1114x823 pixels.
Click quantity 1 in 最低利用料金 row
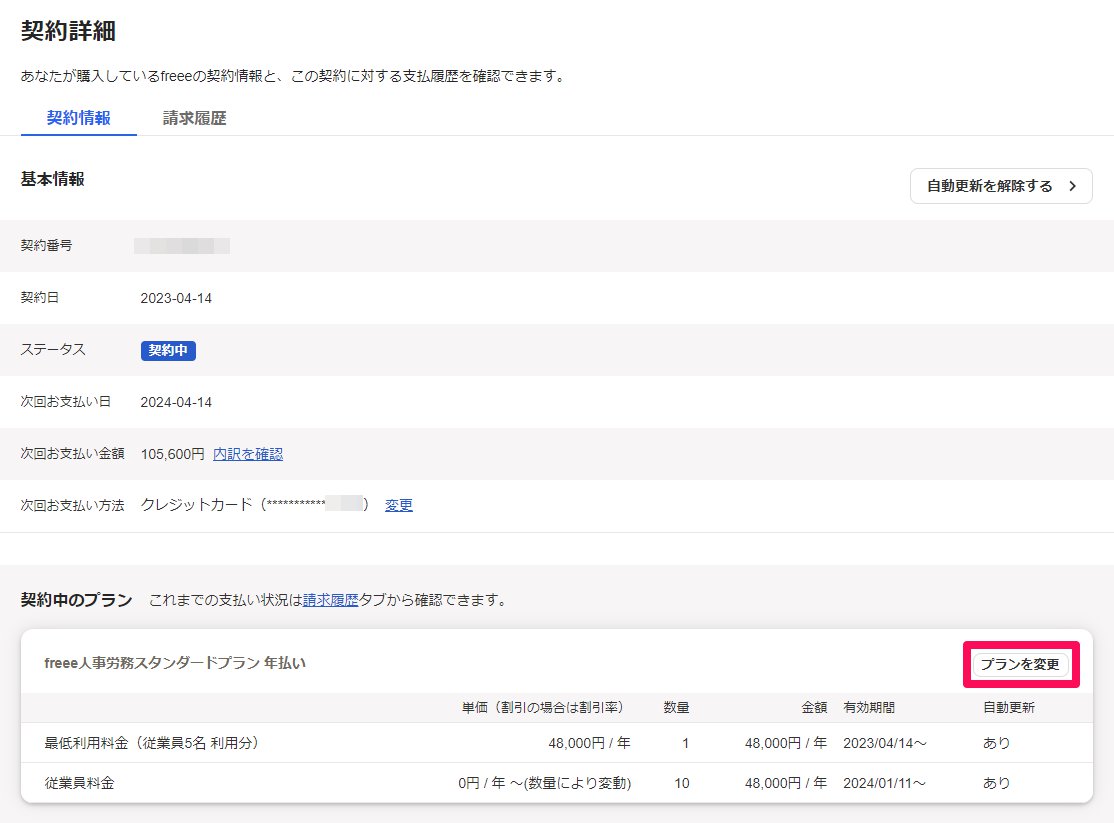[x=686, y=743]
